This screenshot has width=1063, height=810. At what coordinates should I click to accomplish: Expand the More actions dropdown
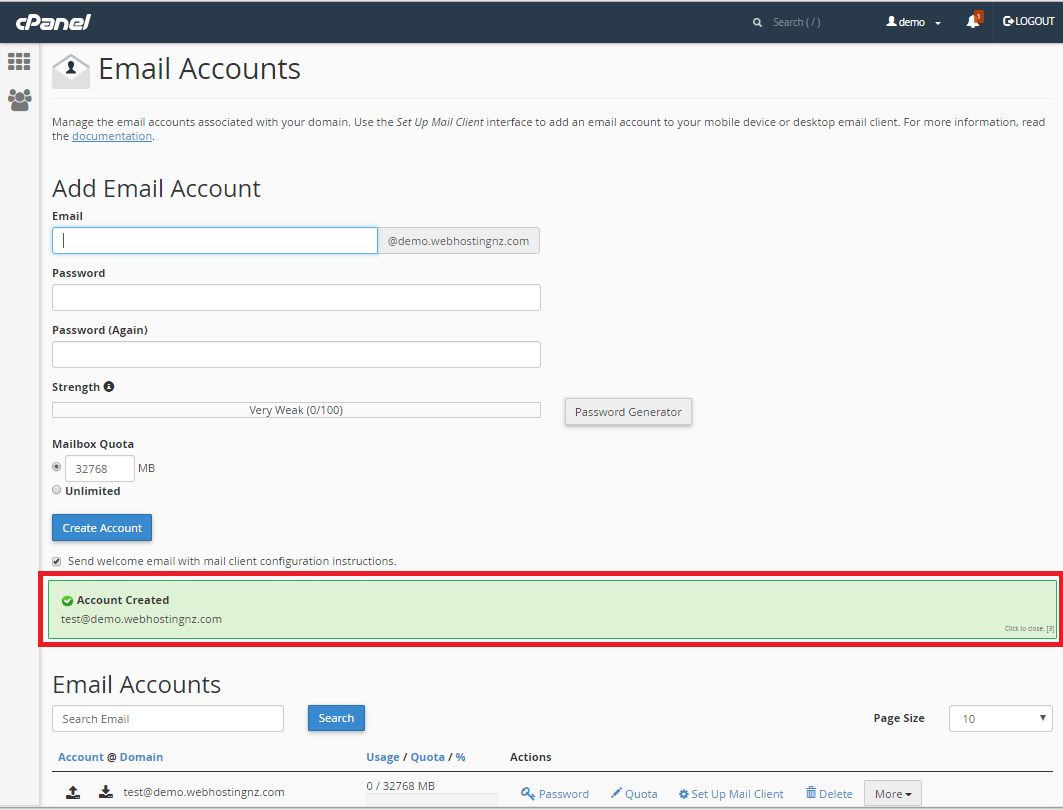(892, 792)
